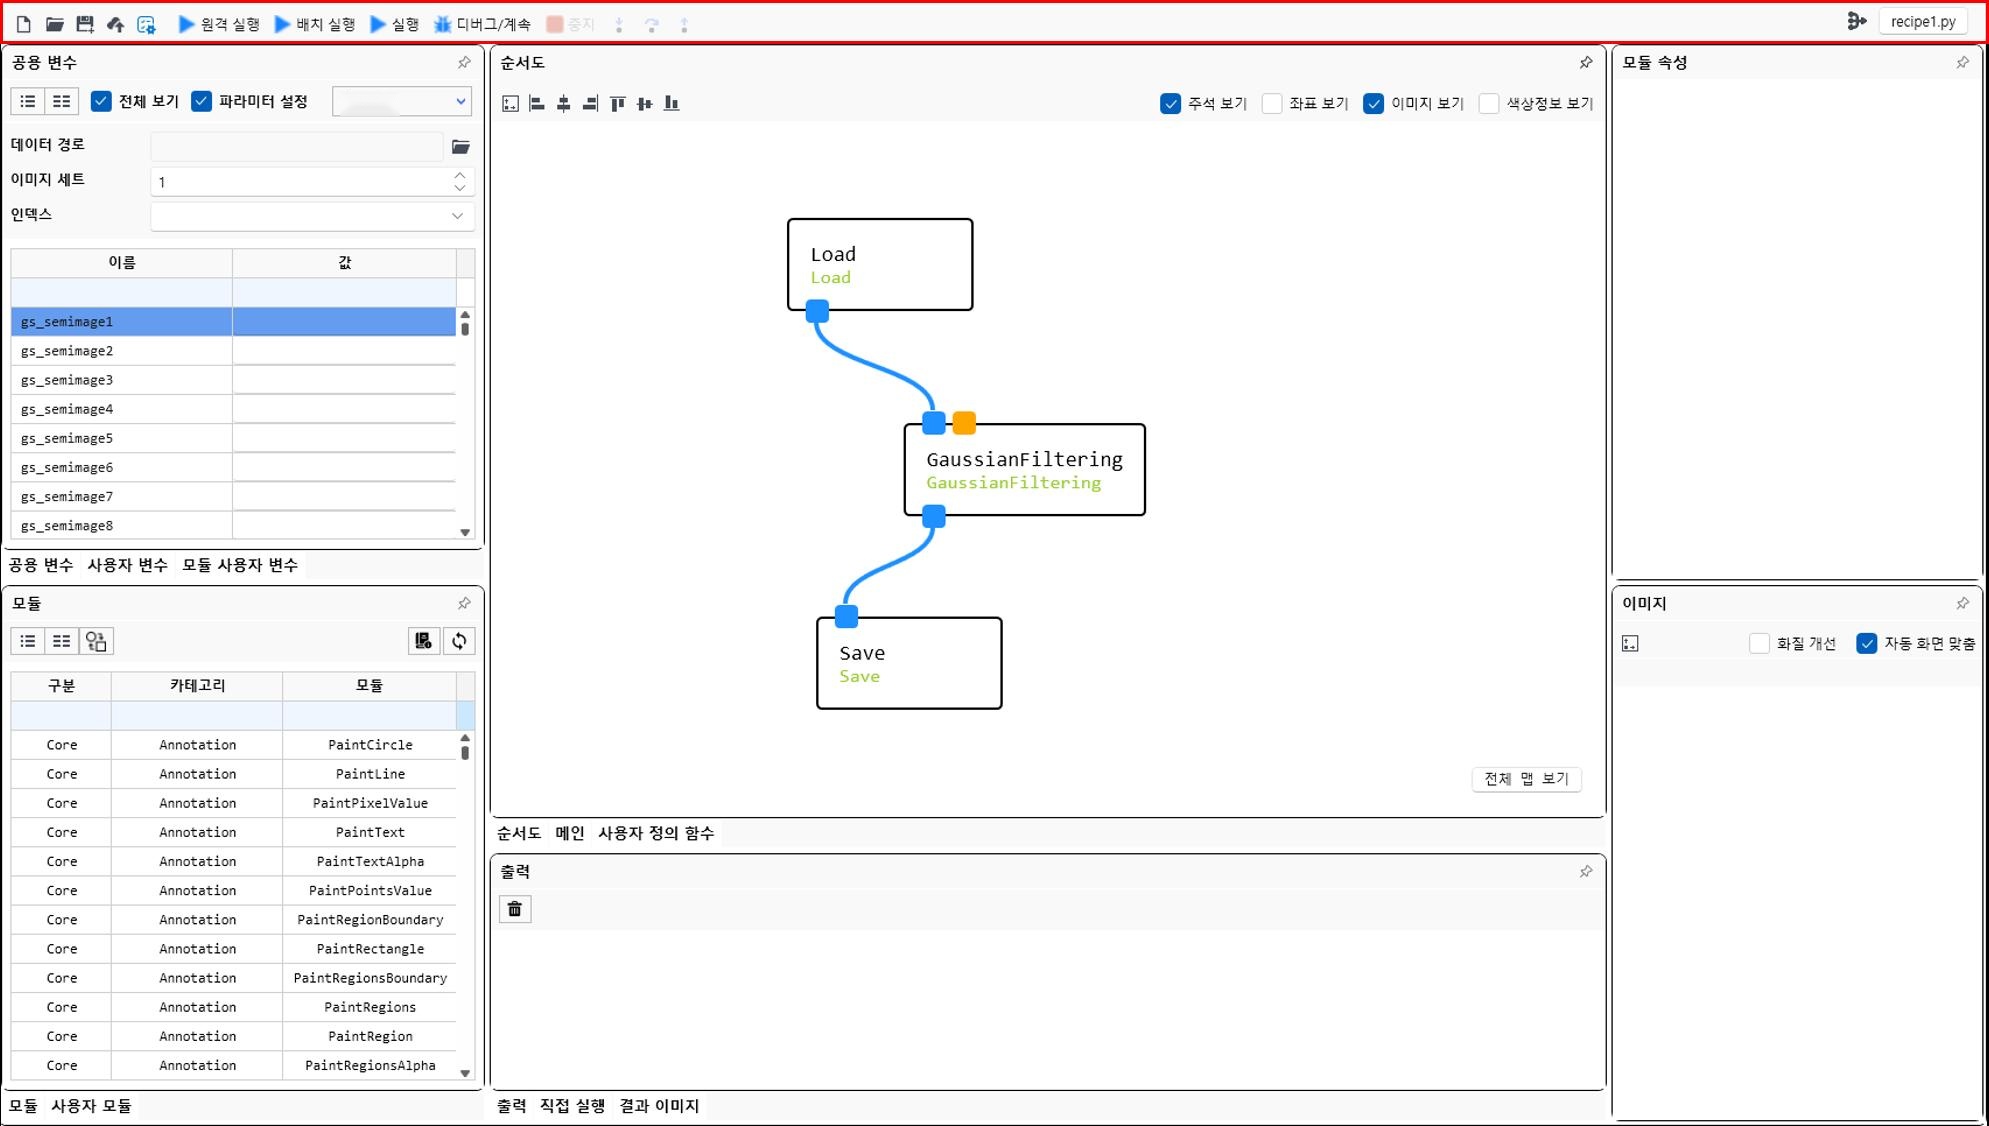This screenshot has width=1989, height=1126.
Task: Click the module refresh icon
Action: coord(459,641)
